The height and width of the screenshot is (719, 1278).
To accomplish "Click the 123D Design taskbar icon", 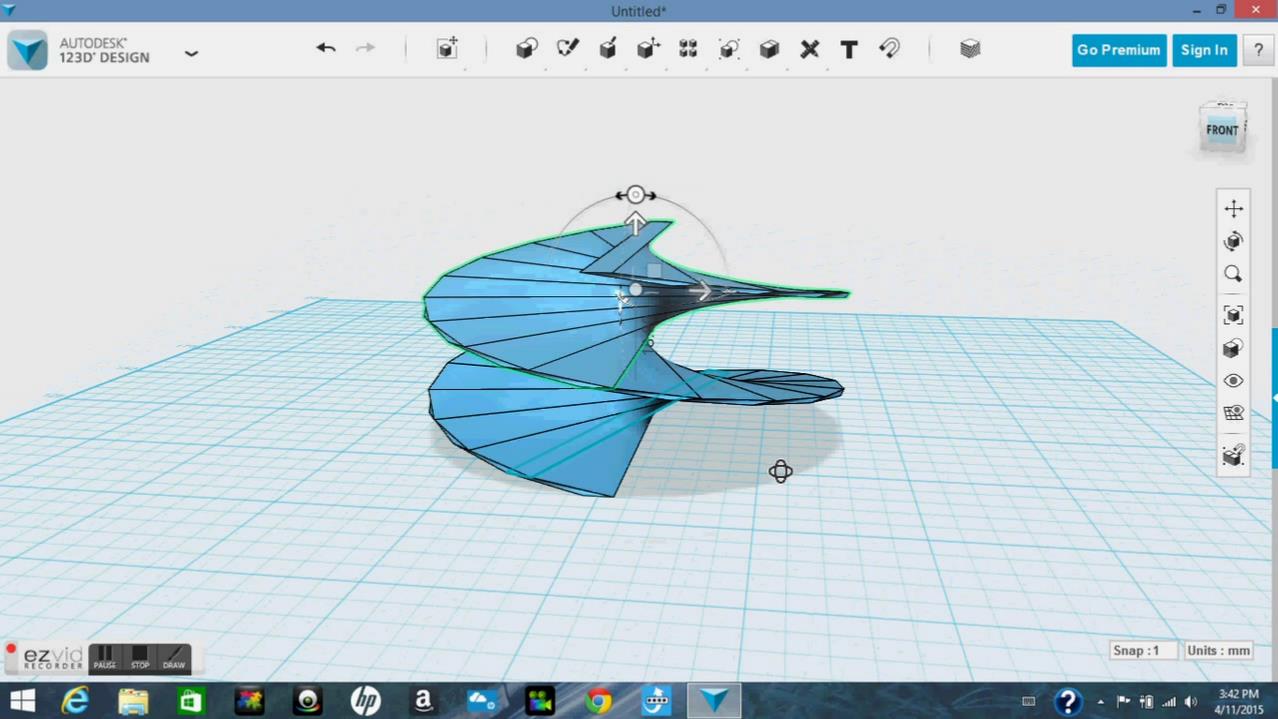I will tap(714, 701).
